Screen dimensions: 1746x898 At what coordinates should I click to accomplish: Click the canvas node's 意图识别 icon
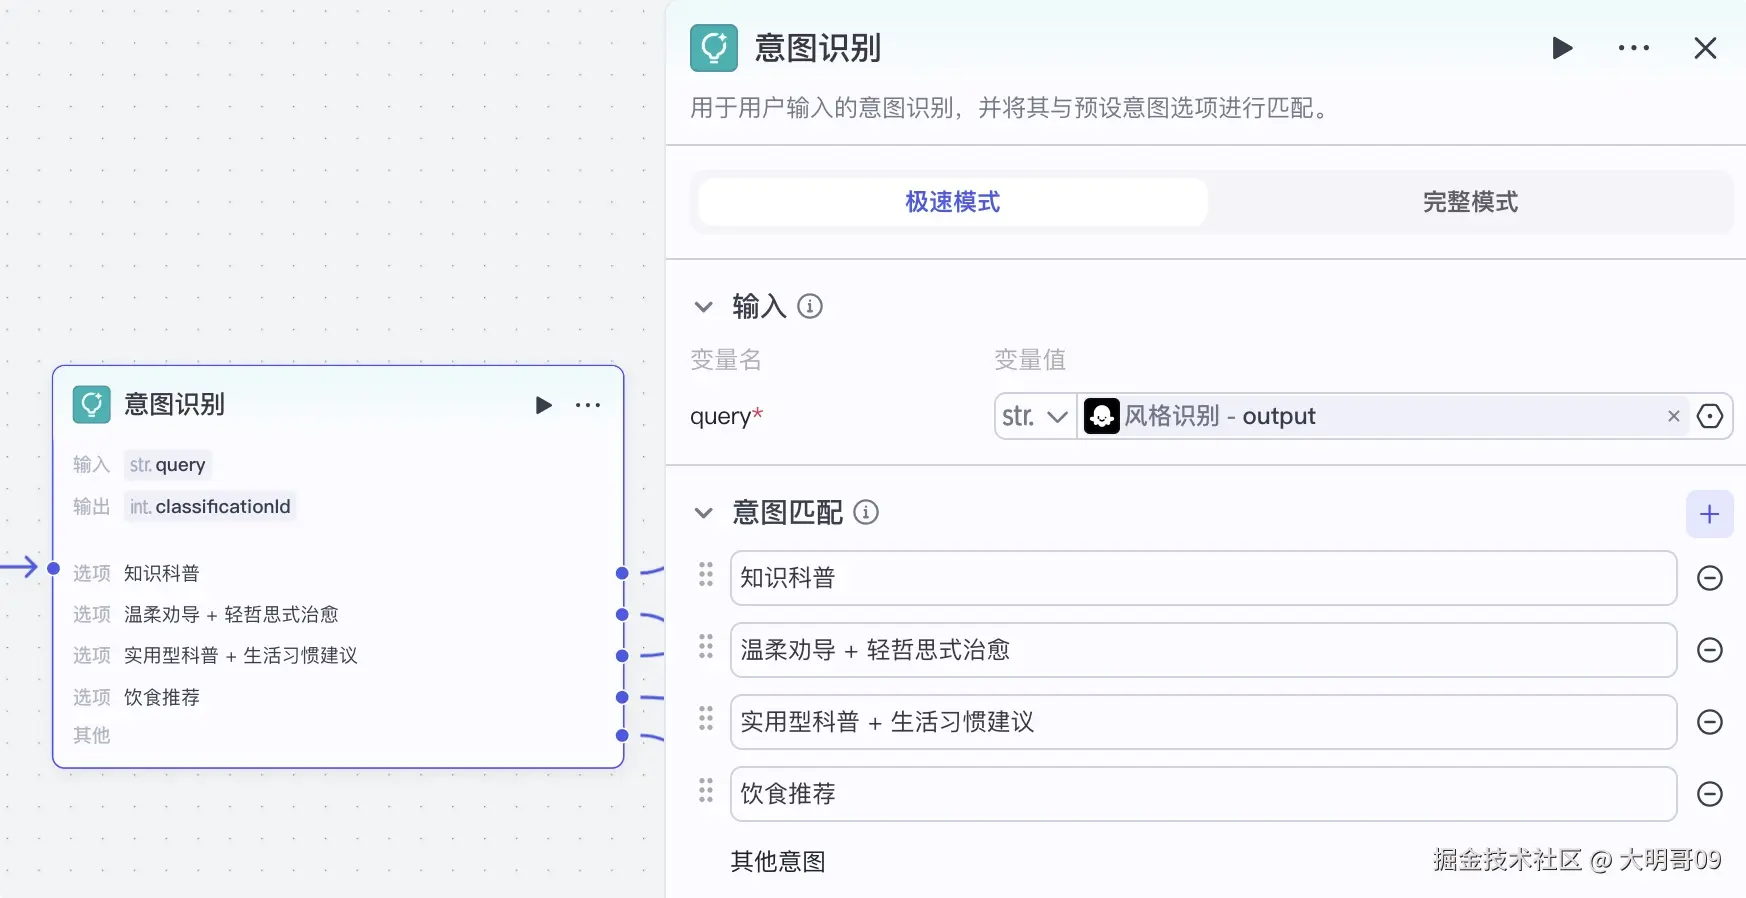(92, 405)
